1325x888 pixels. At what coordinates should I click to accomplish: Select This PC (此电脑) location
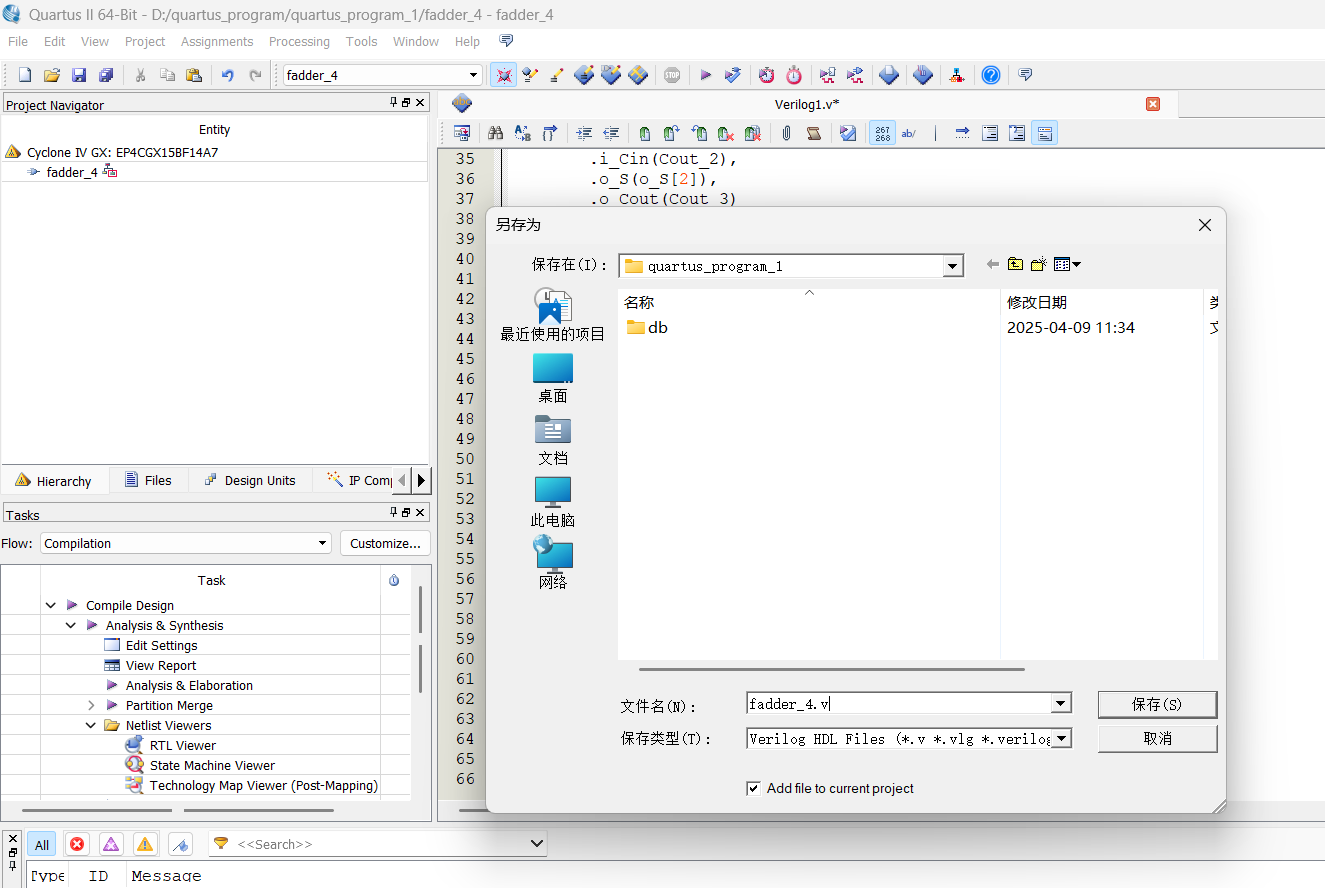[553, 502]
